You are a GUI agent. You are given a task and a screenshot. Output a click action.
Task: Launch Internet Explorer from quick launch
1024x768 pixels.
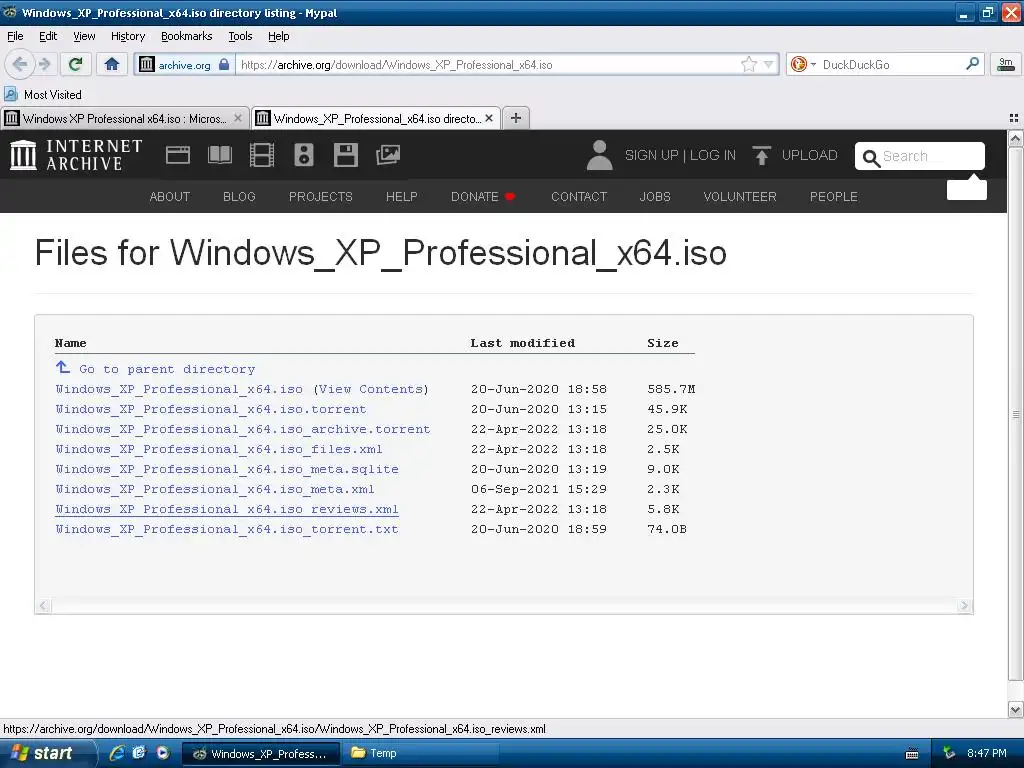[x=118, y=753]
